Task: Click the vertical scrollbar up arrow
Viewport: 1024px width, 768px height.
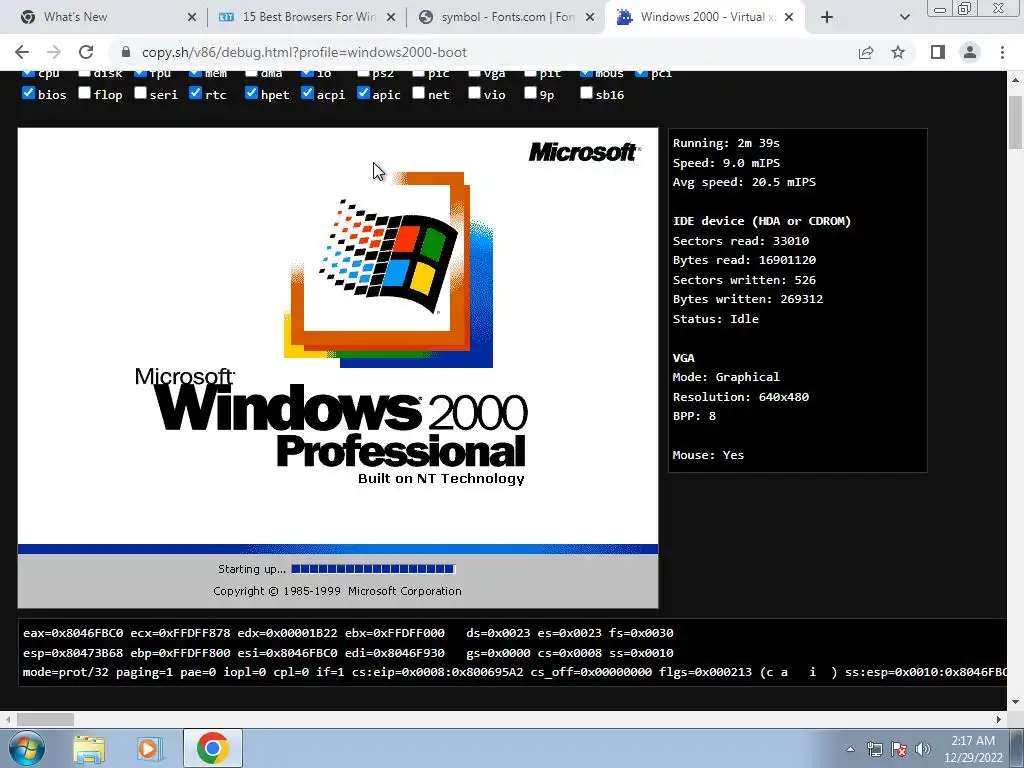Action: click(1016, 79)
